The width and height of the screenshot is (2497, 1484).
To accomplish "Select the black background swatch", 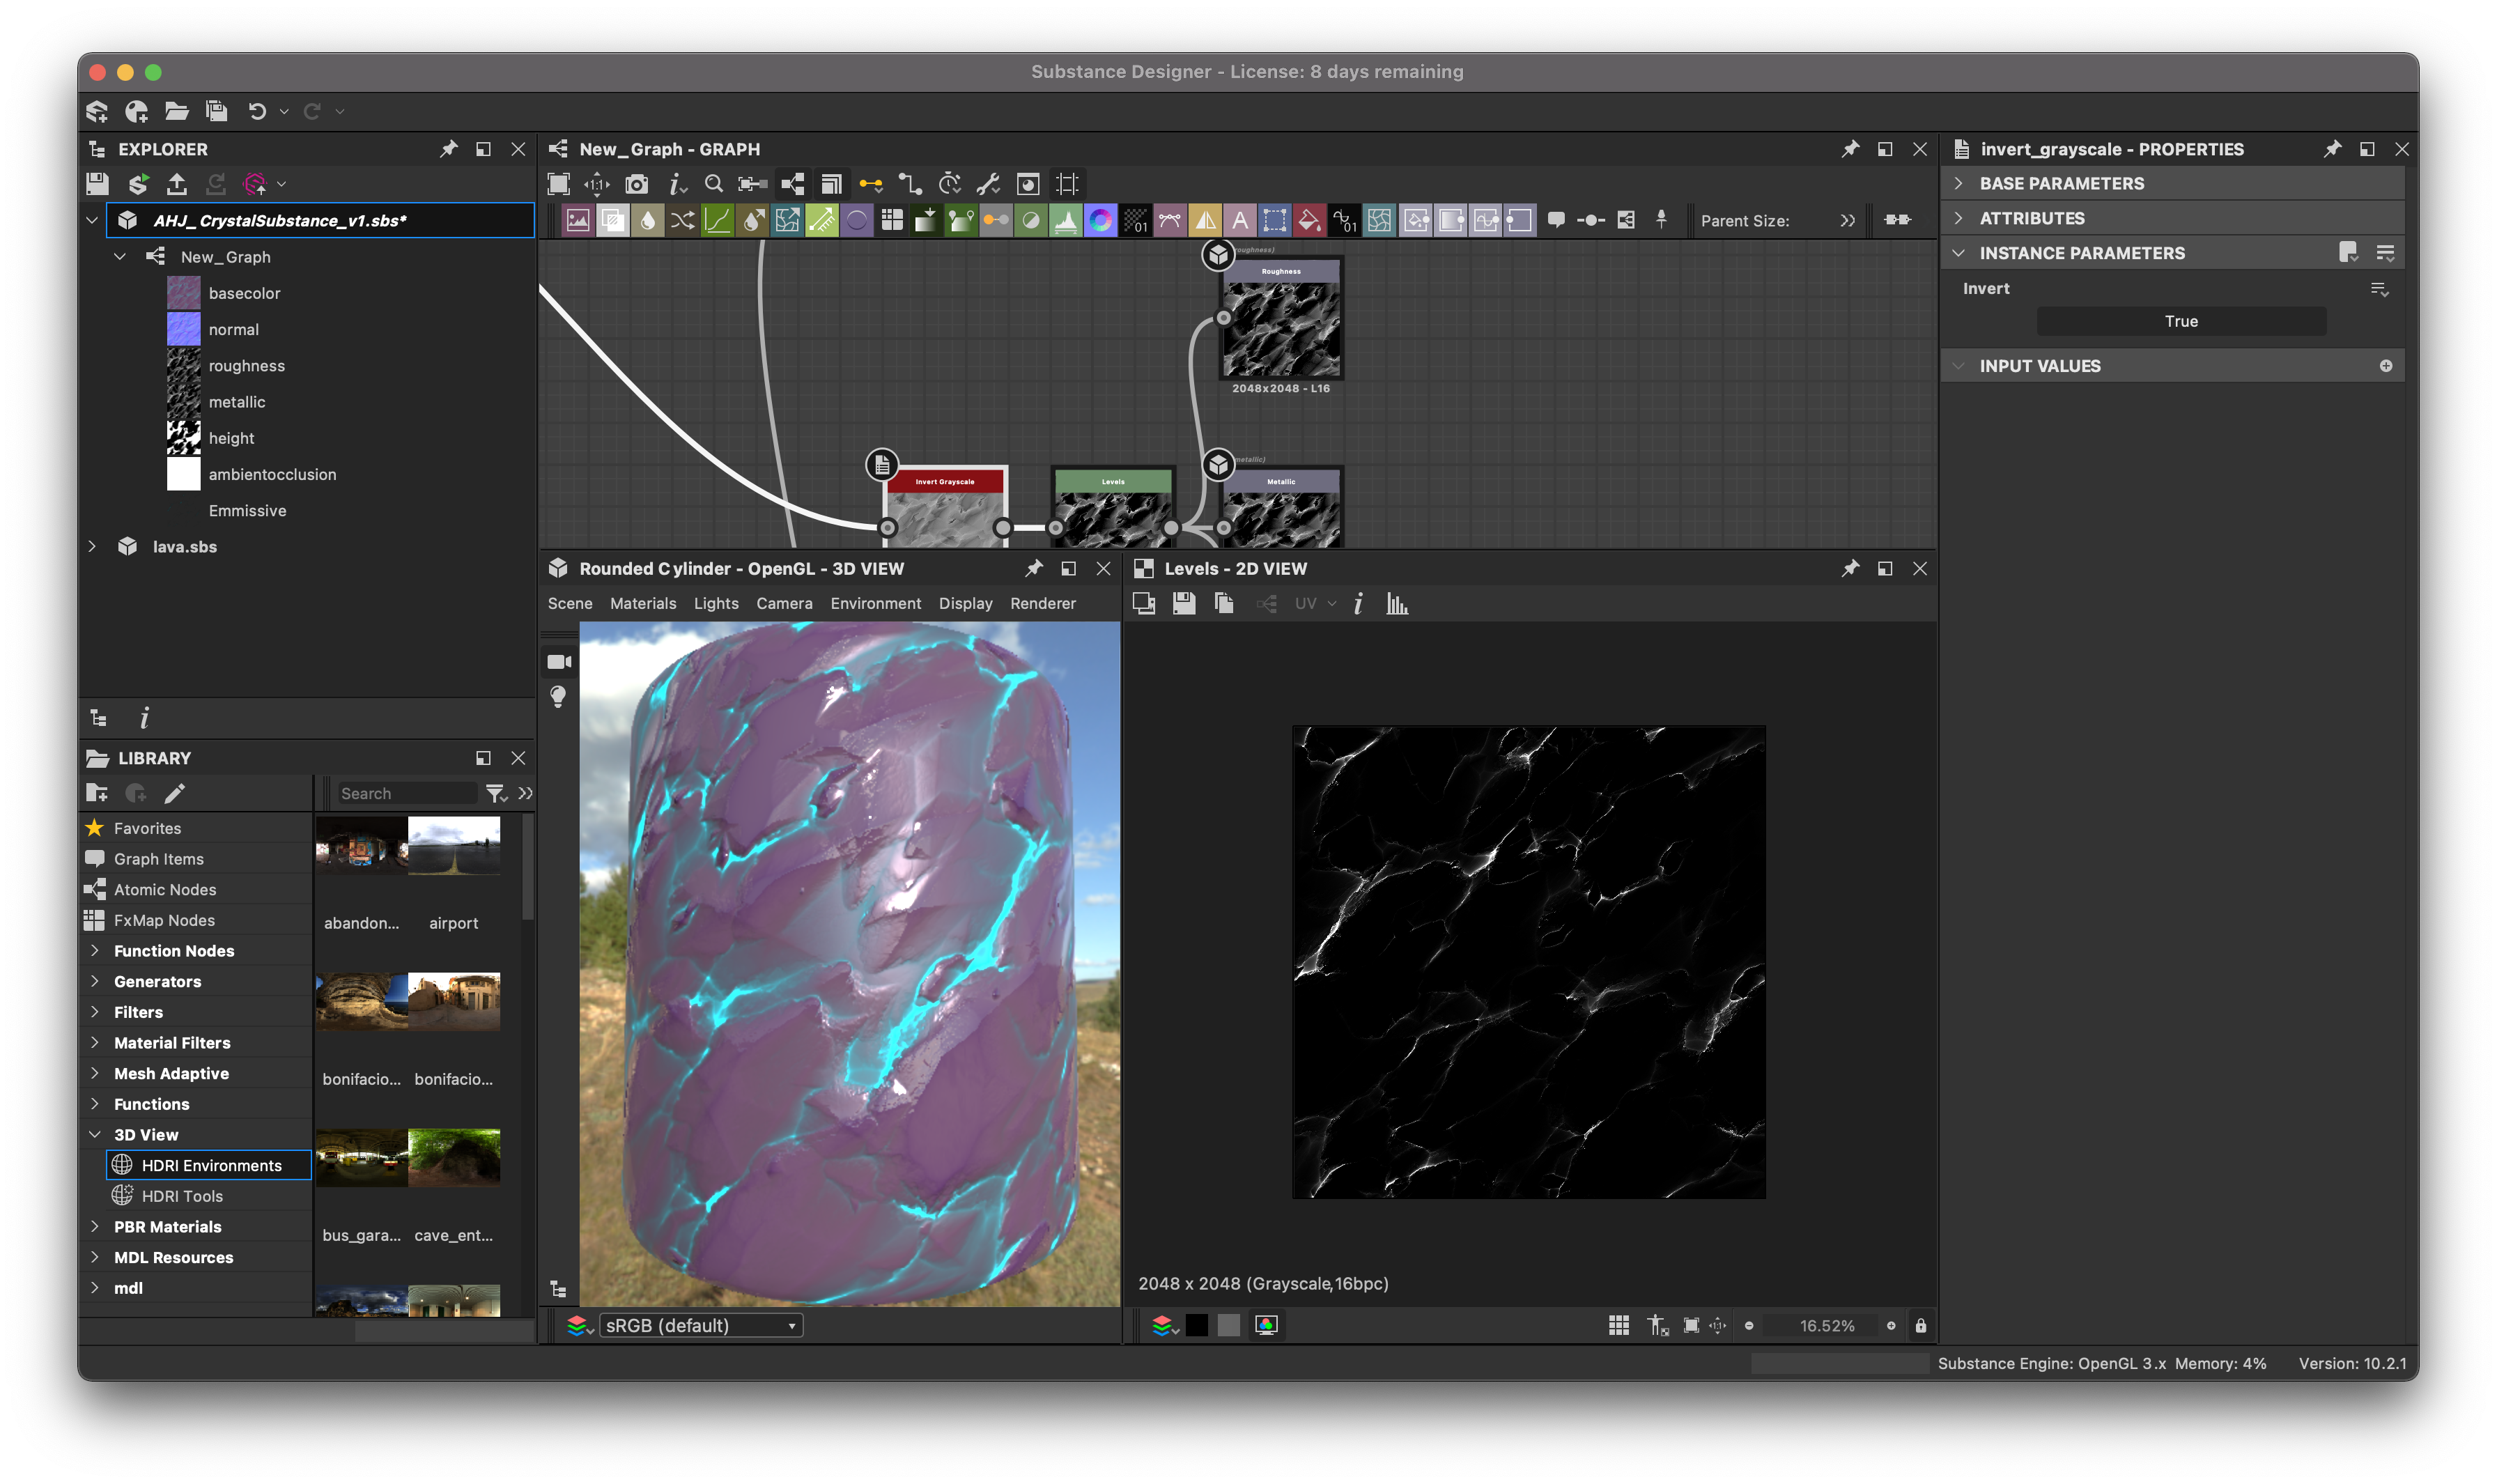I will [1197, 1325].
